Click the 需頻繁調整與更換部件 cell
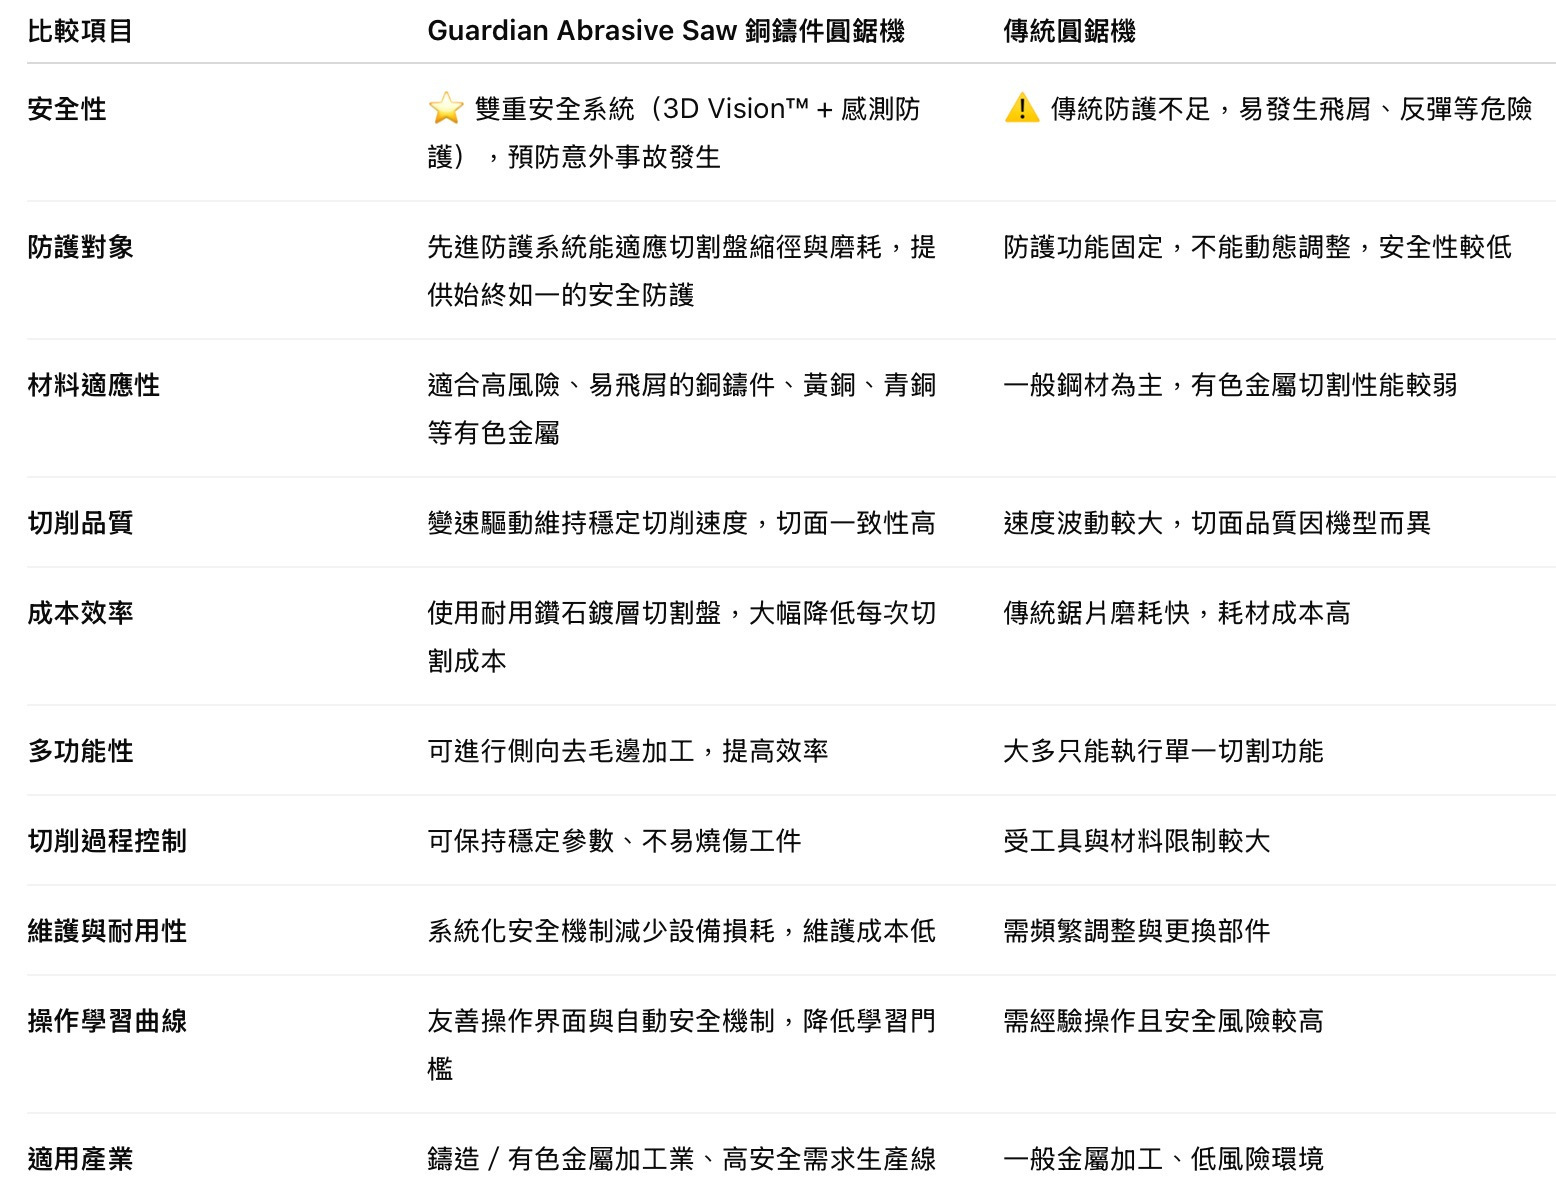The height and width of the screenshot is (1204, 1556). click(1136, 931)
